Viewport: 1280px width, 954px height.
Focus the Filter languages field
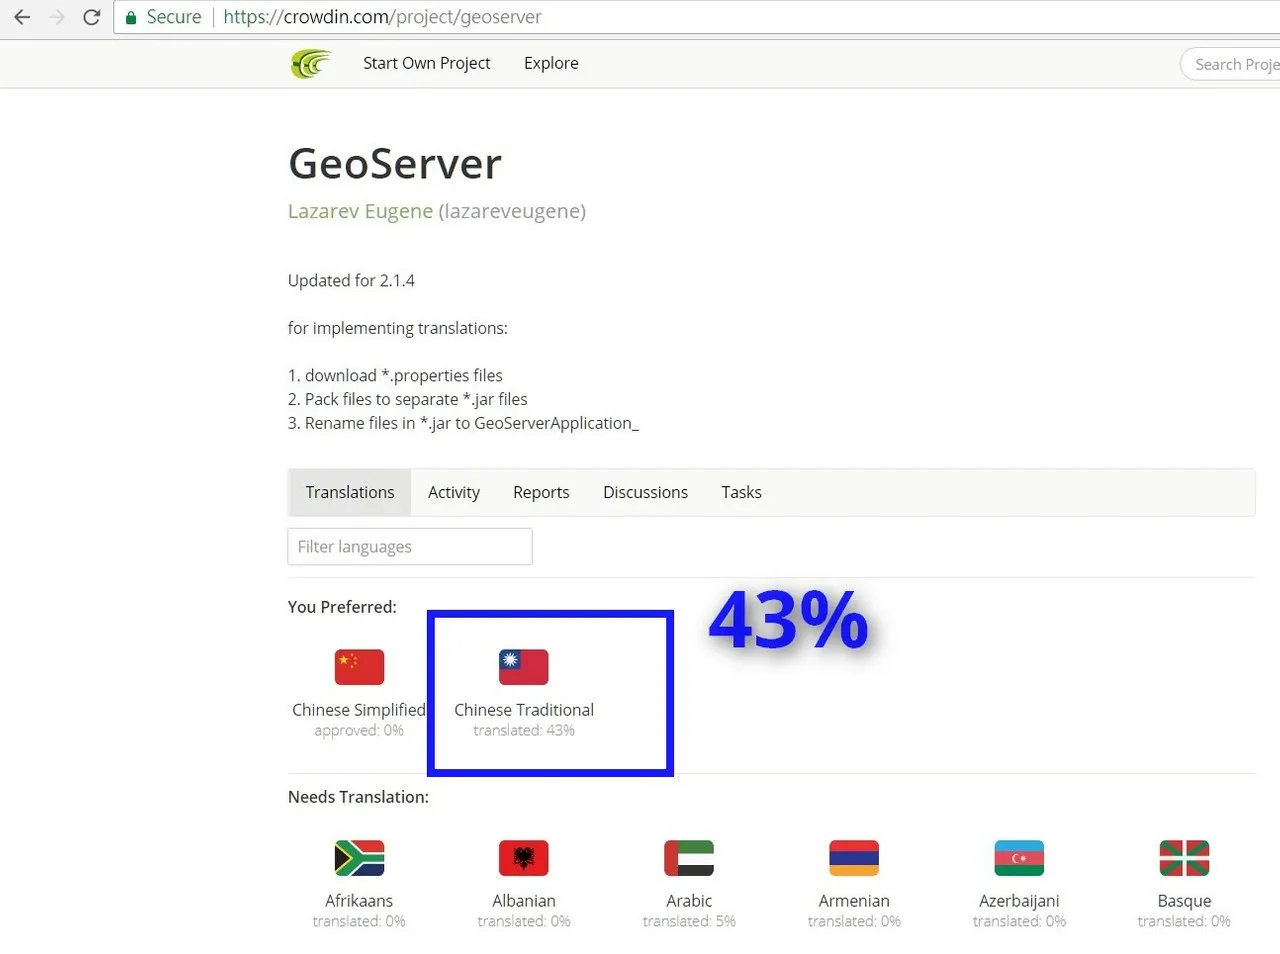pos(410,547)
